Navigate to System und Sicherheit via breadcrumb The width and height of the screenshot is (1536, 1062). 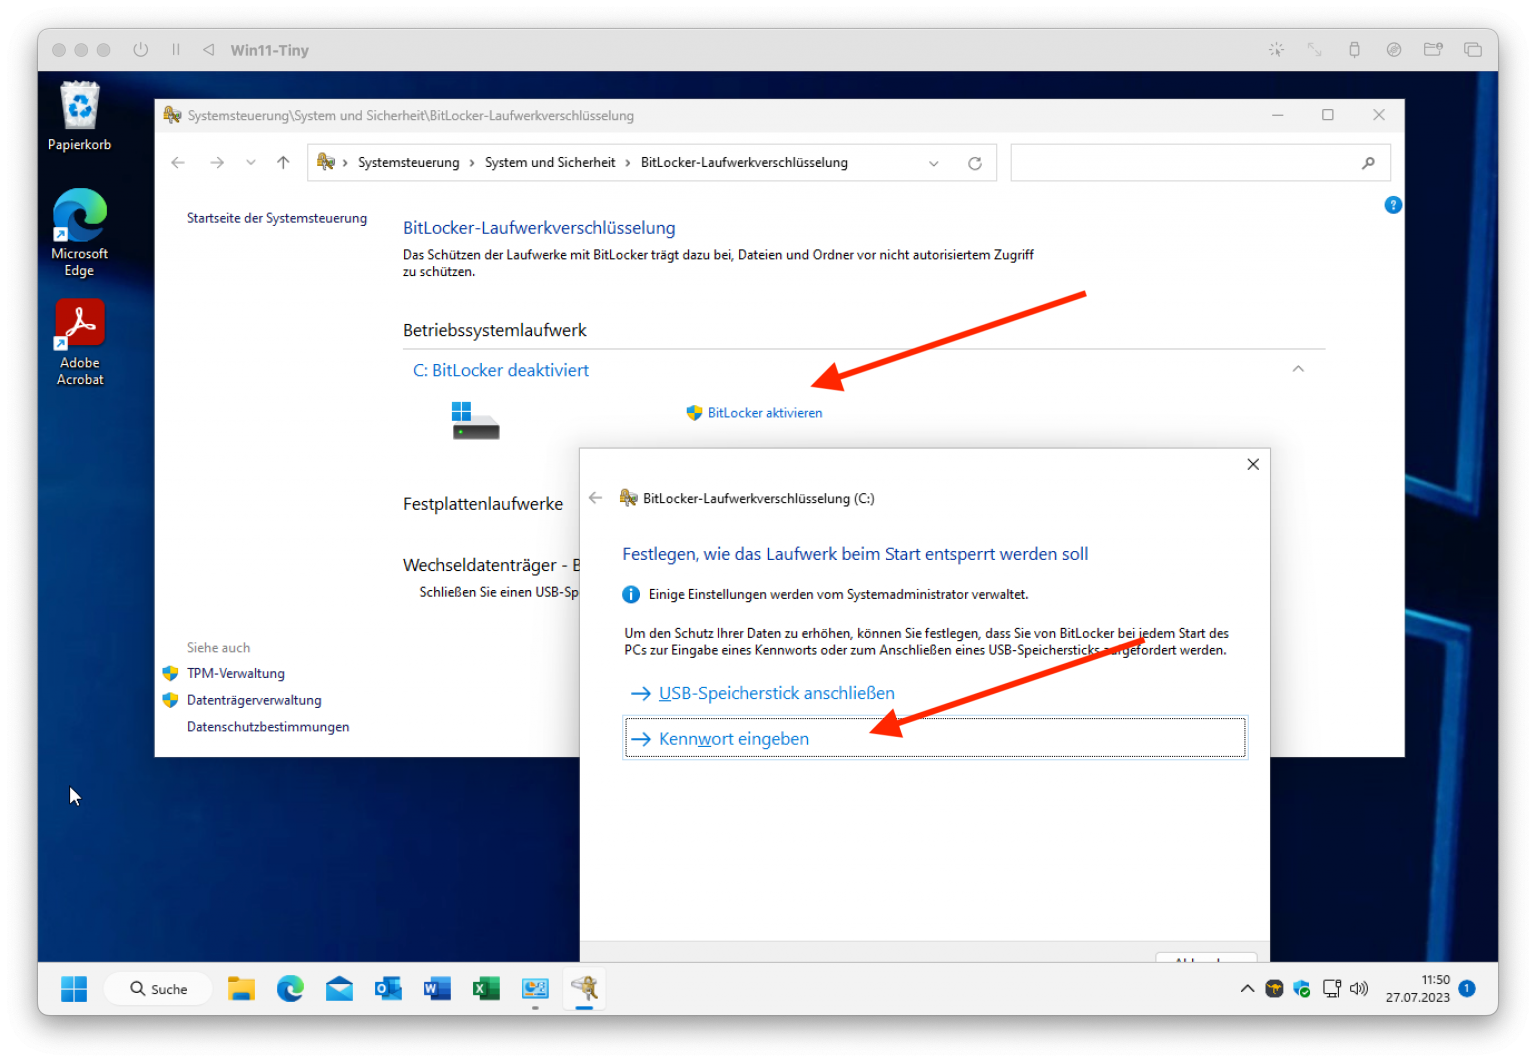[x=550, y=162]
